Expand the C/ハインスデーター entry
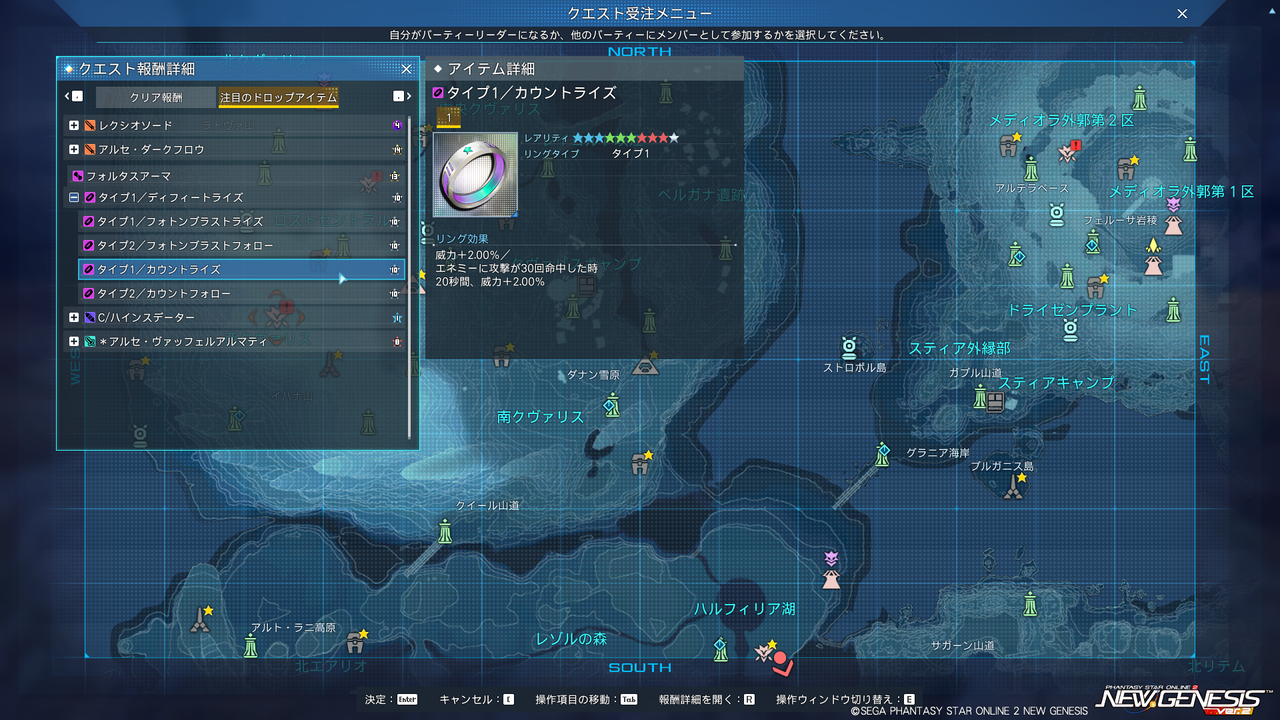This screenshot has width=1280, height=720. (74, 317)
